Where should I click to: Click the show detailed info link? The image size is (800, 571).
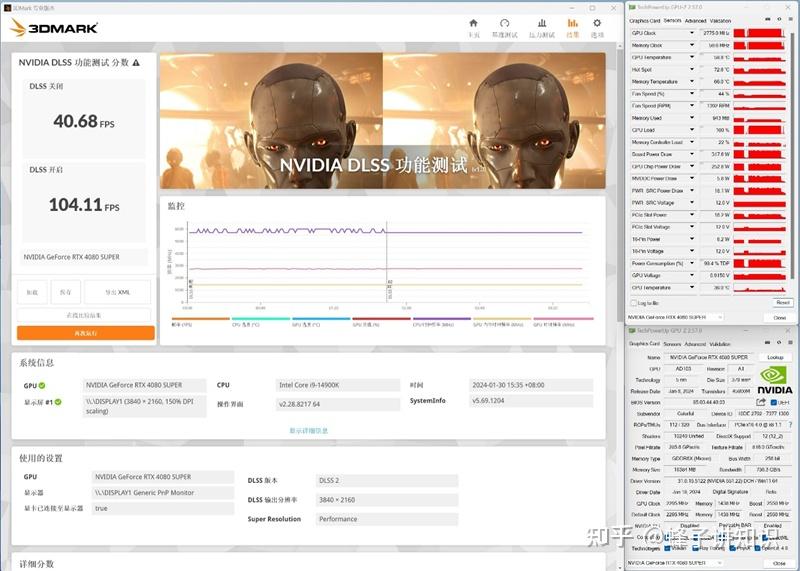(309, 430)
